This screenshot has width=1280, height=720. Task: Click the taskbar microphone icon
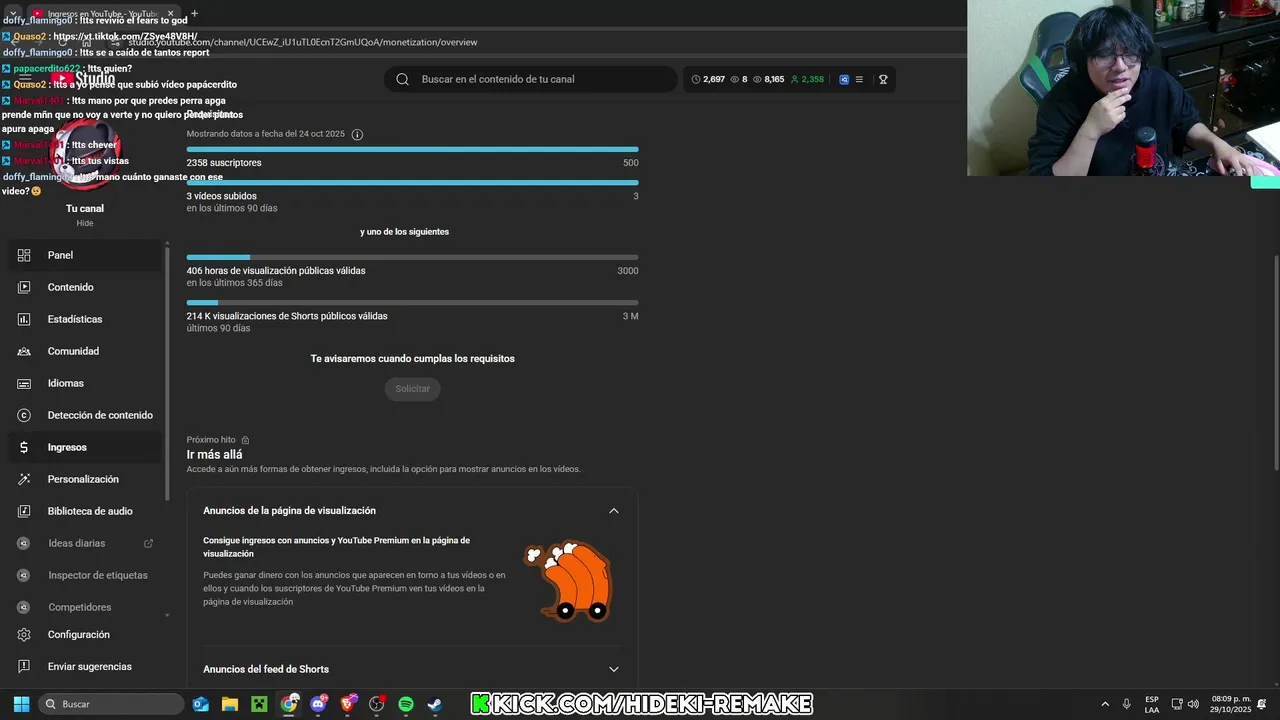[1126, 704]
